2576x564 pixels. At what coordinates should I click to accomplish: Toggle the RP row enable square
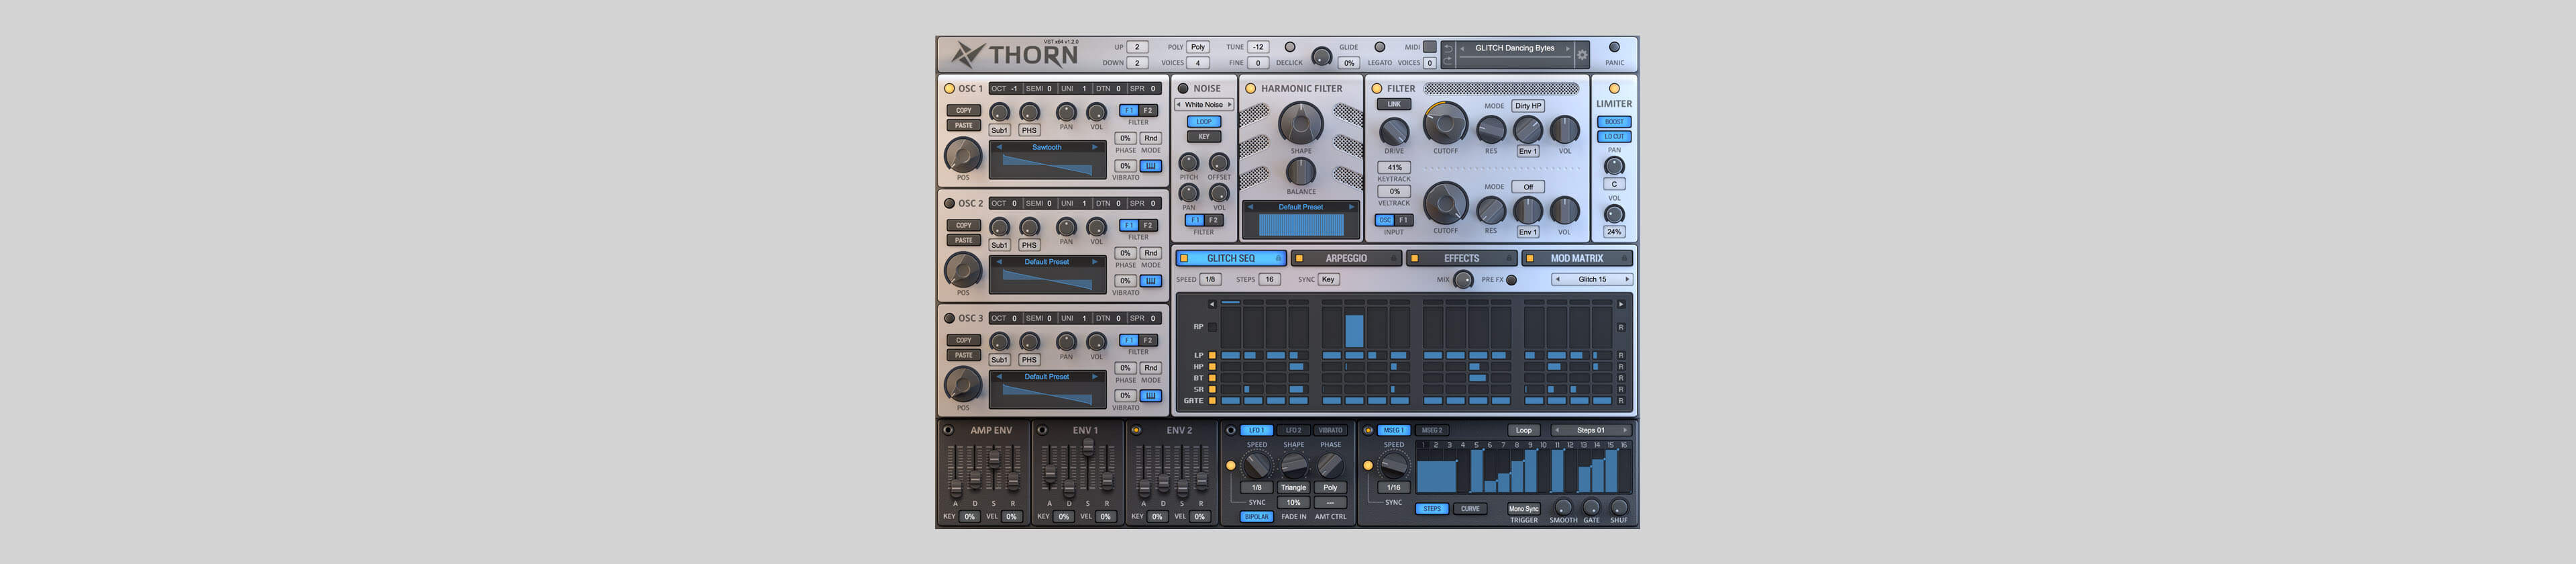click(1212, 327)
